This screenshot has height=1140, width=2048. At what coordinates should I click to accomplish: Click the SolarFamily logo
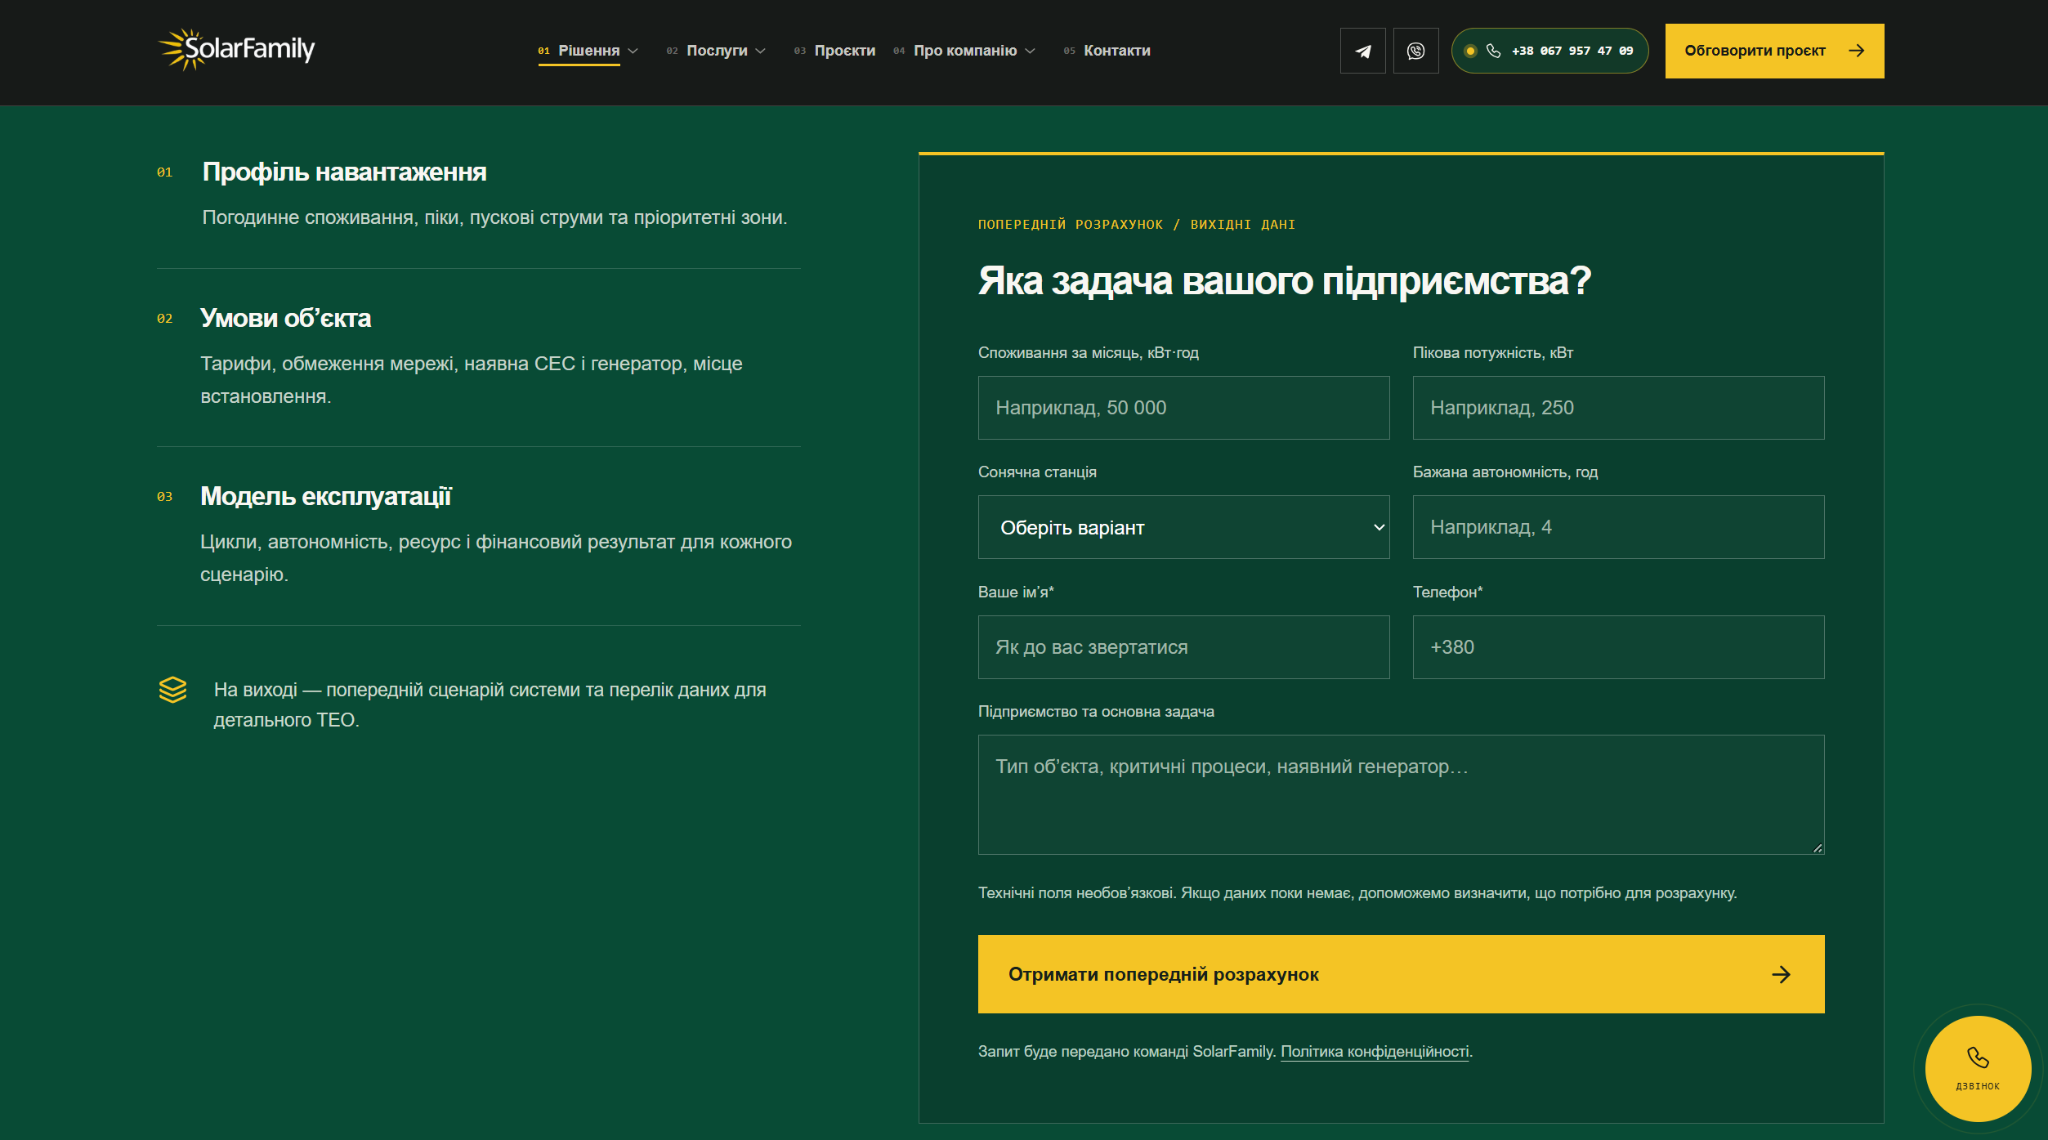pyautogui.click(x=236, y=49)
